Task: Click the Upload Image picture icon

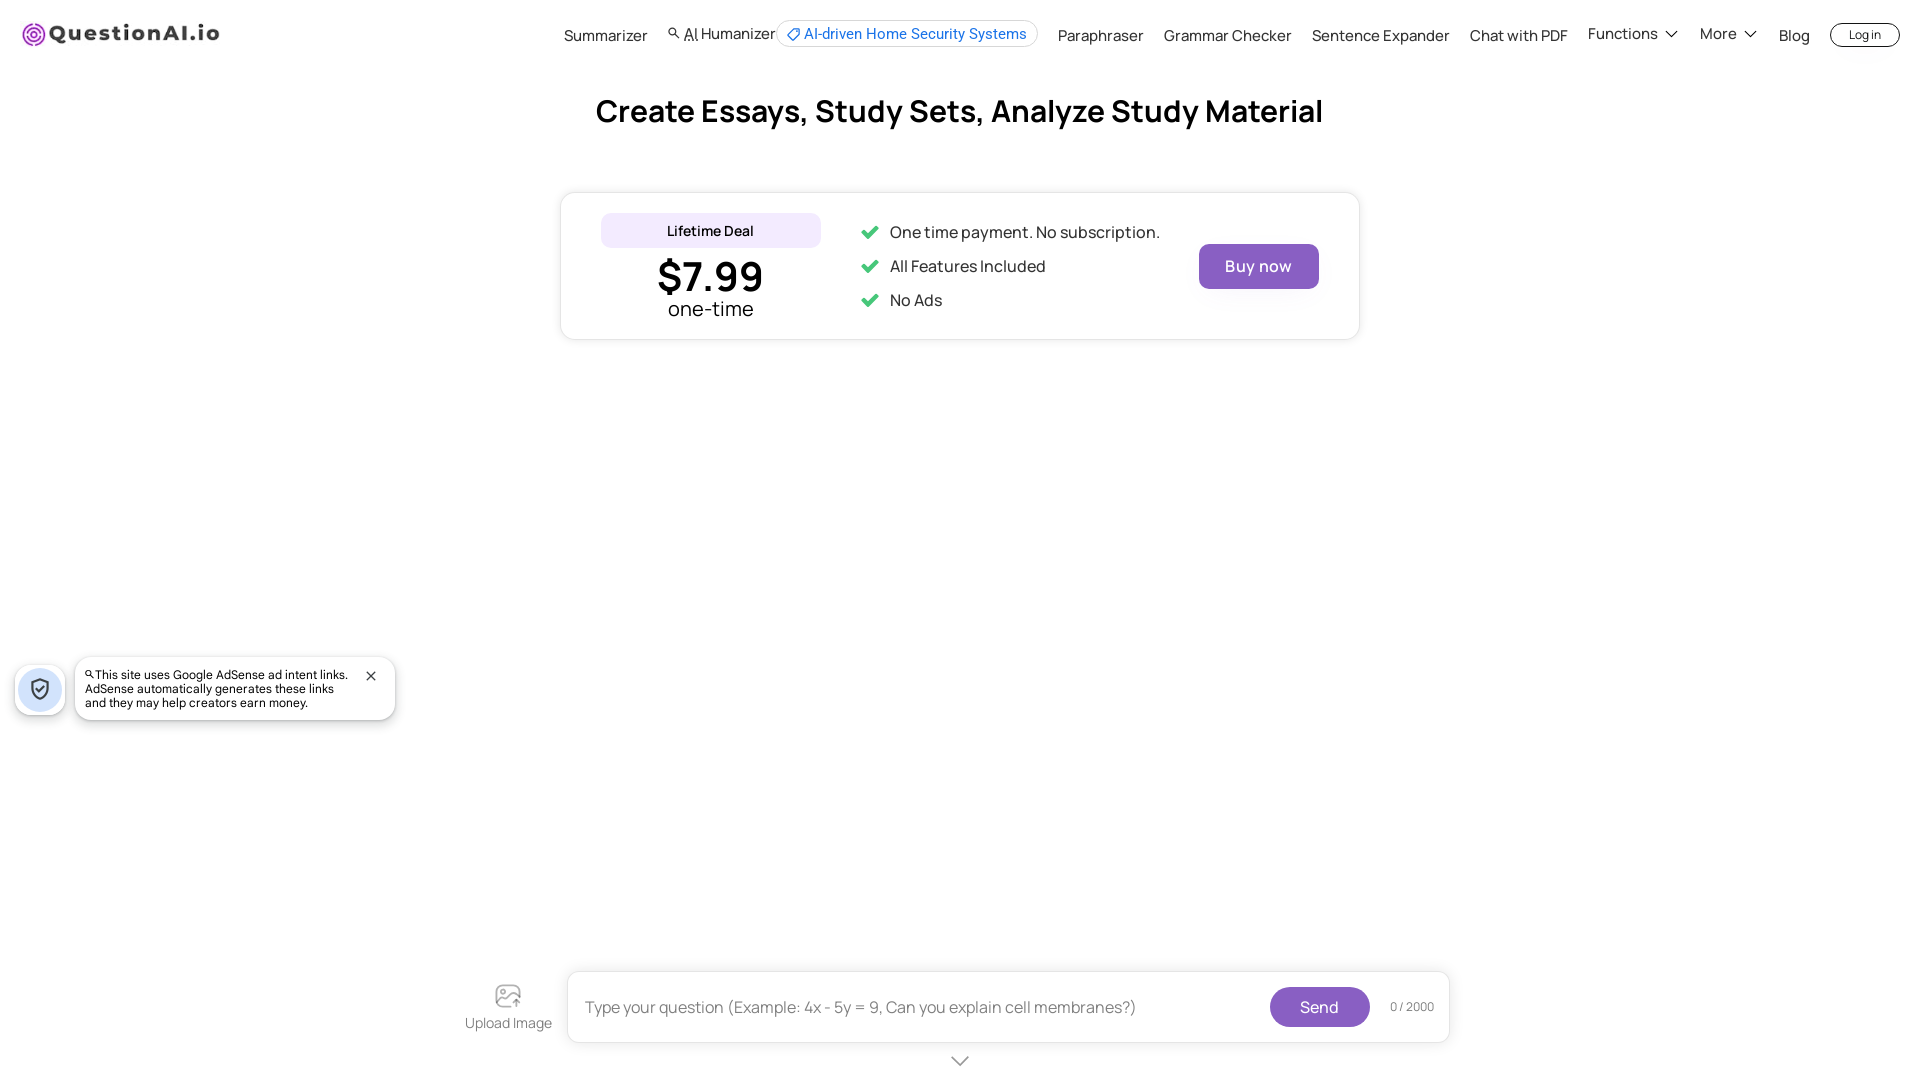Action: pos(508,996)
